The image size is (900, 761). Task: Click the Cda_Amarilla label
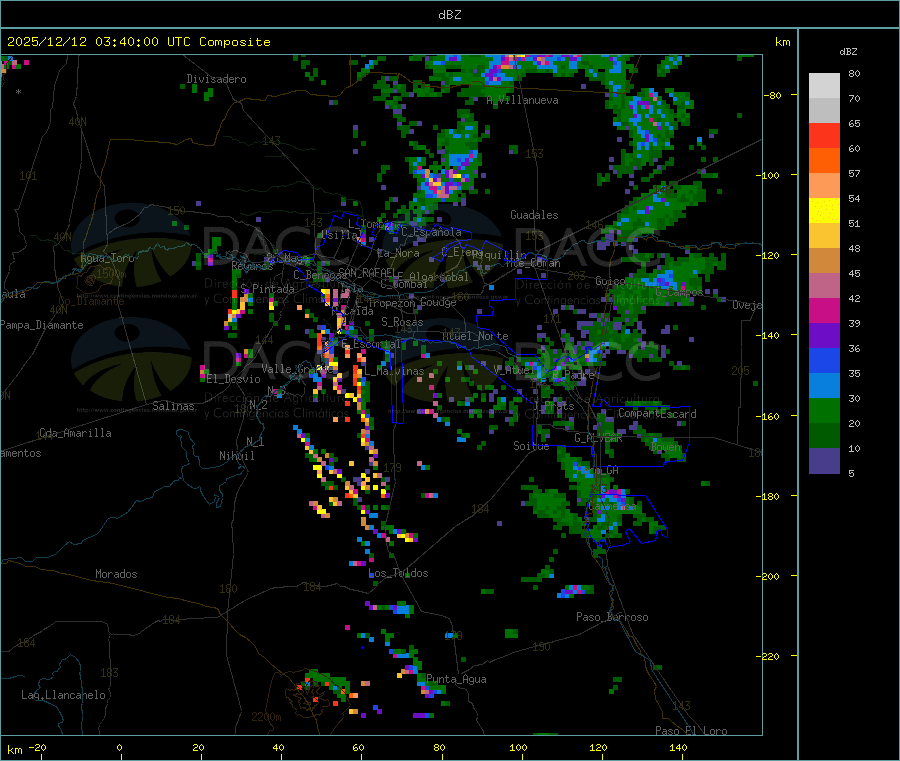point(75,433)
